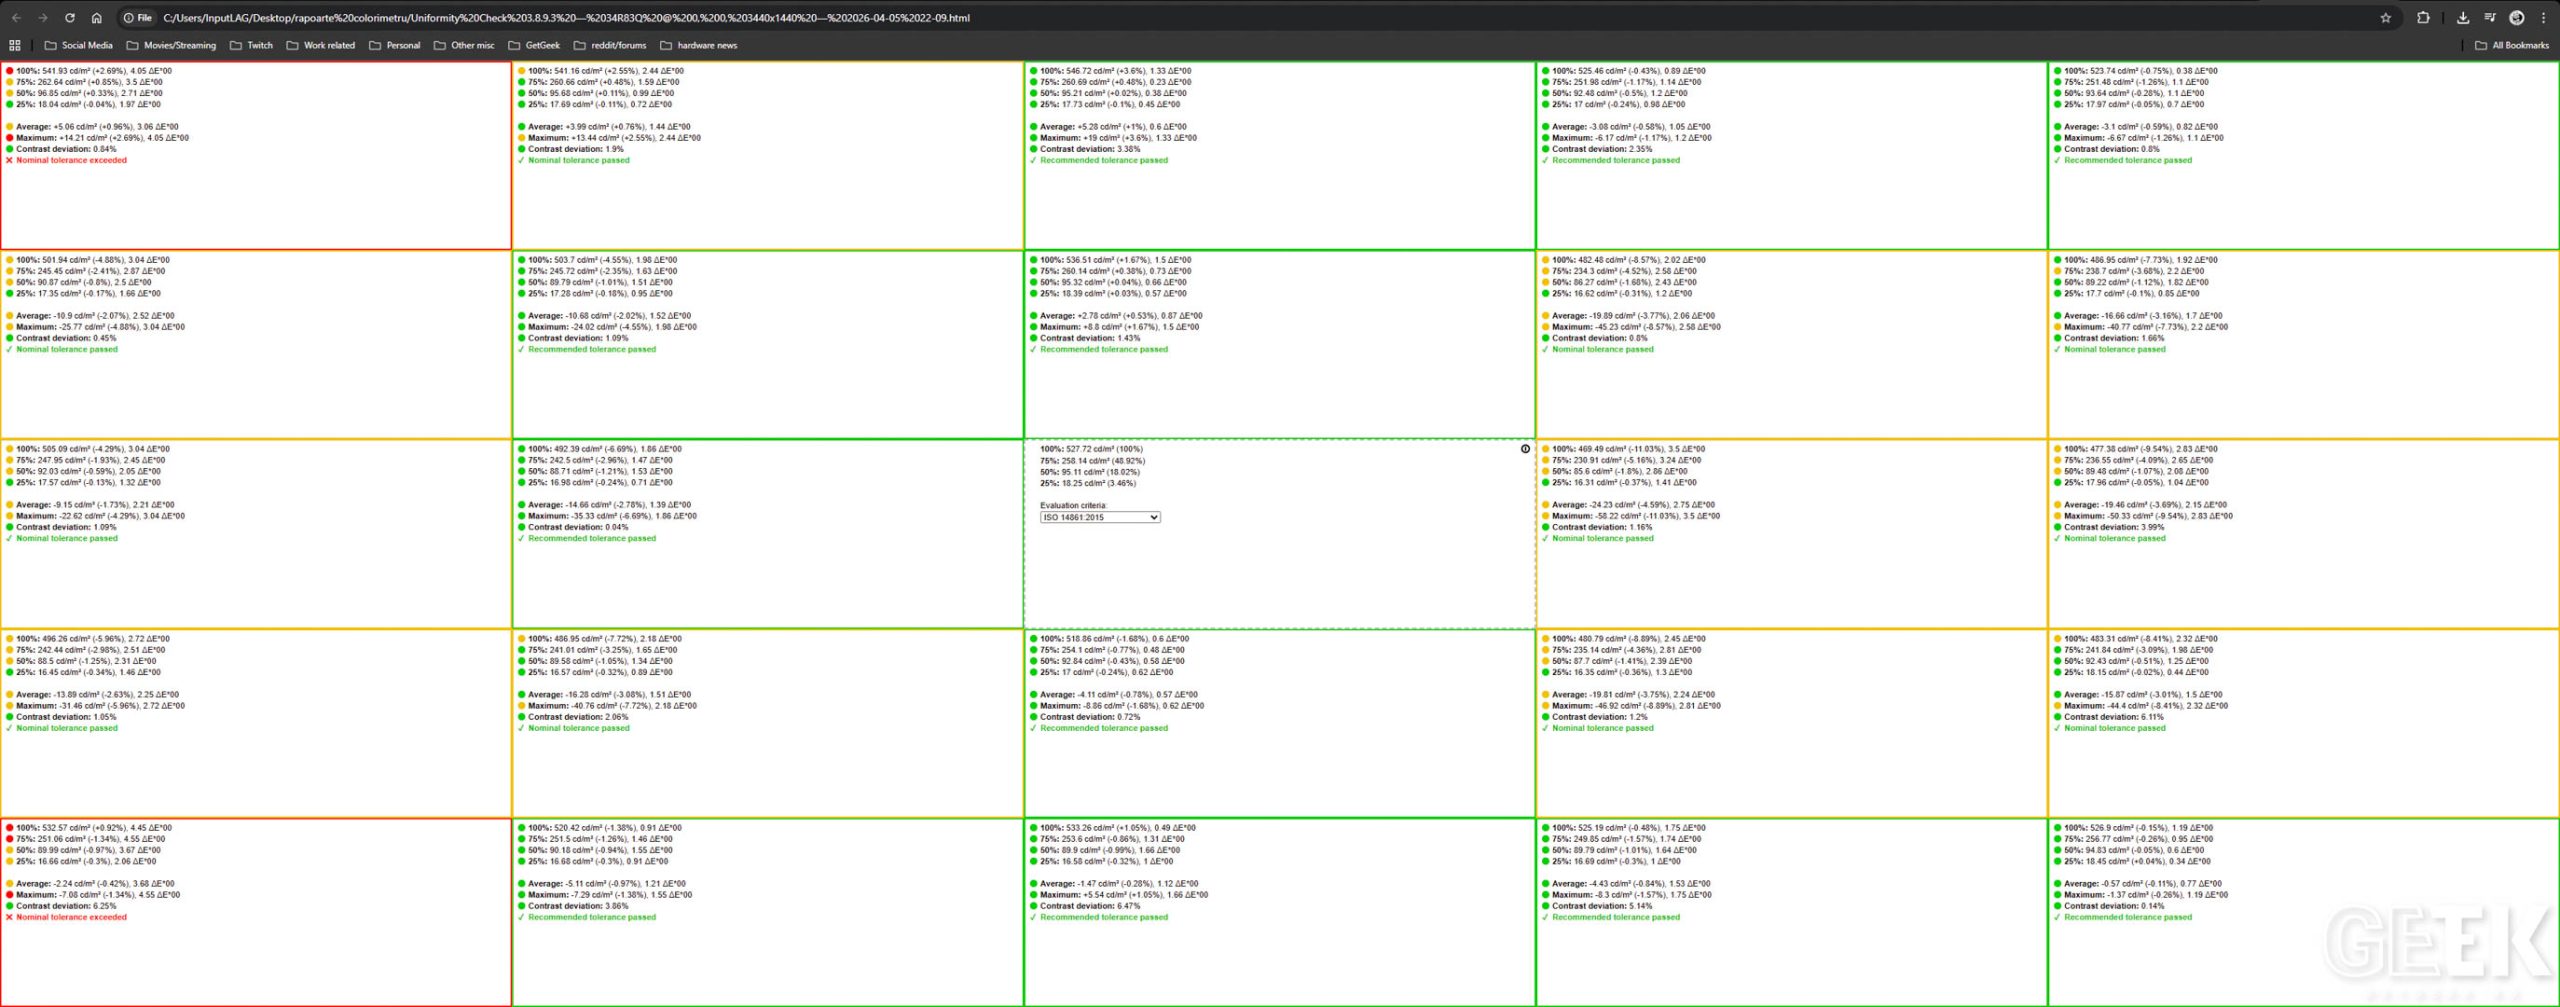Image resolution: width=2560 pixels, height=1007 pixels.
Task: Navigate back with the back arrow
Action: pos(16,18)
